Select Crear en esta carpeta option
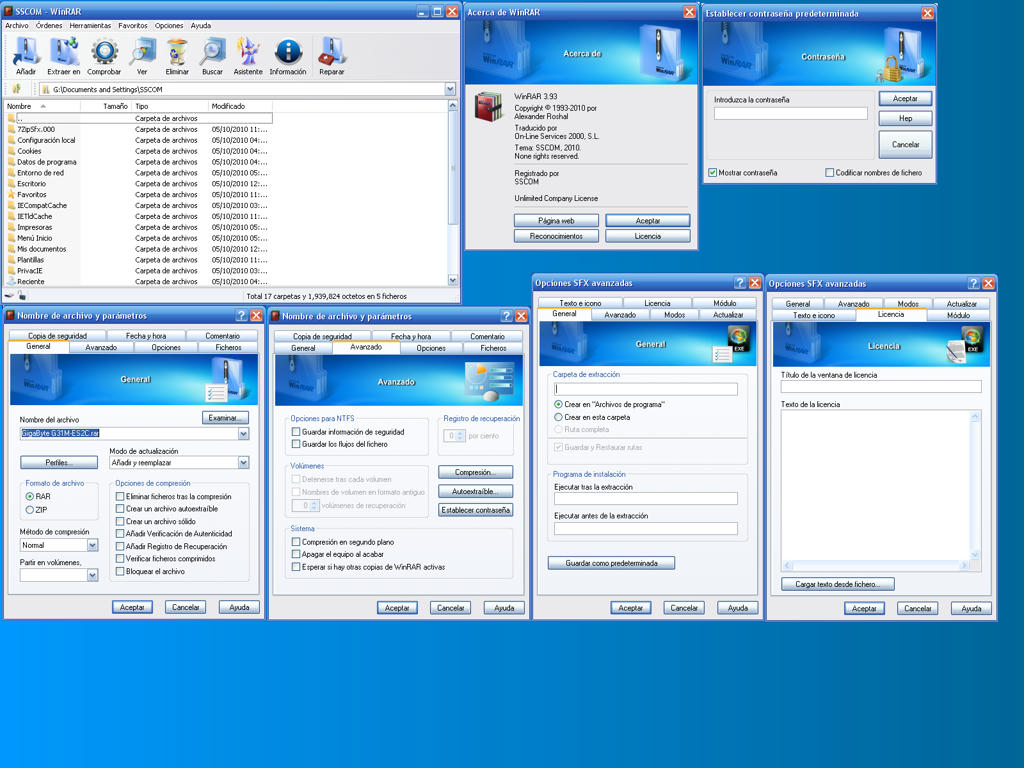 (x=558, y=417)
